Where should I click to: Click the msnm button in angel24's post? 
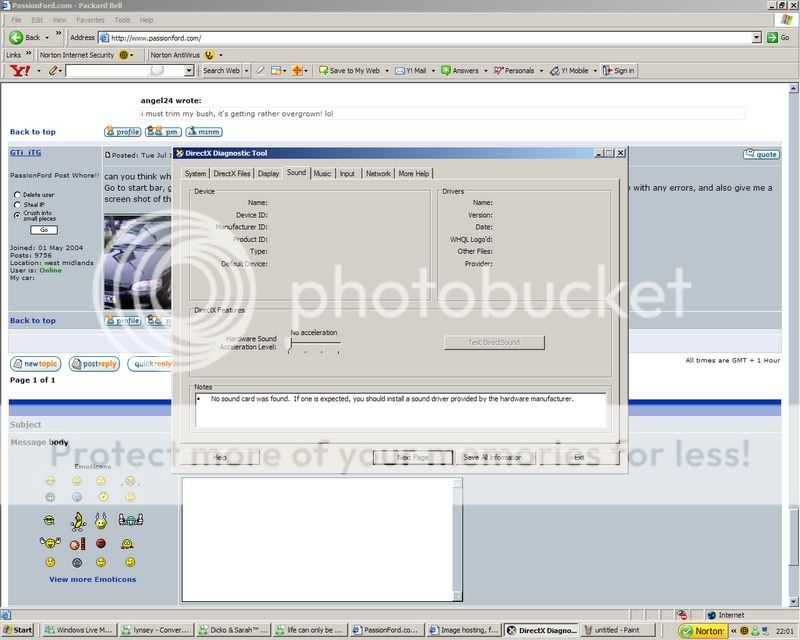tap(204, 132)
